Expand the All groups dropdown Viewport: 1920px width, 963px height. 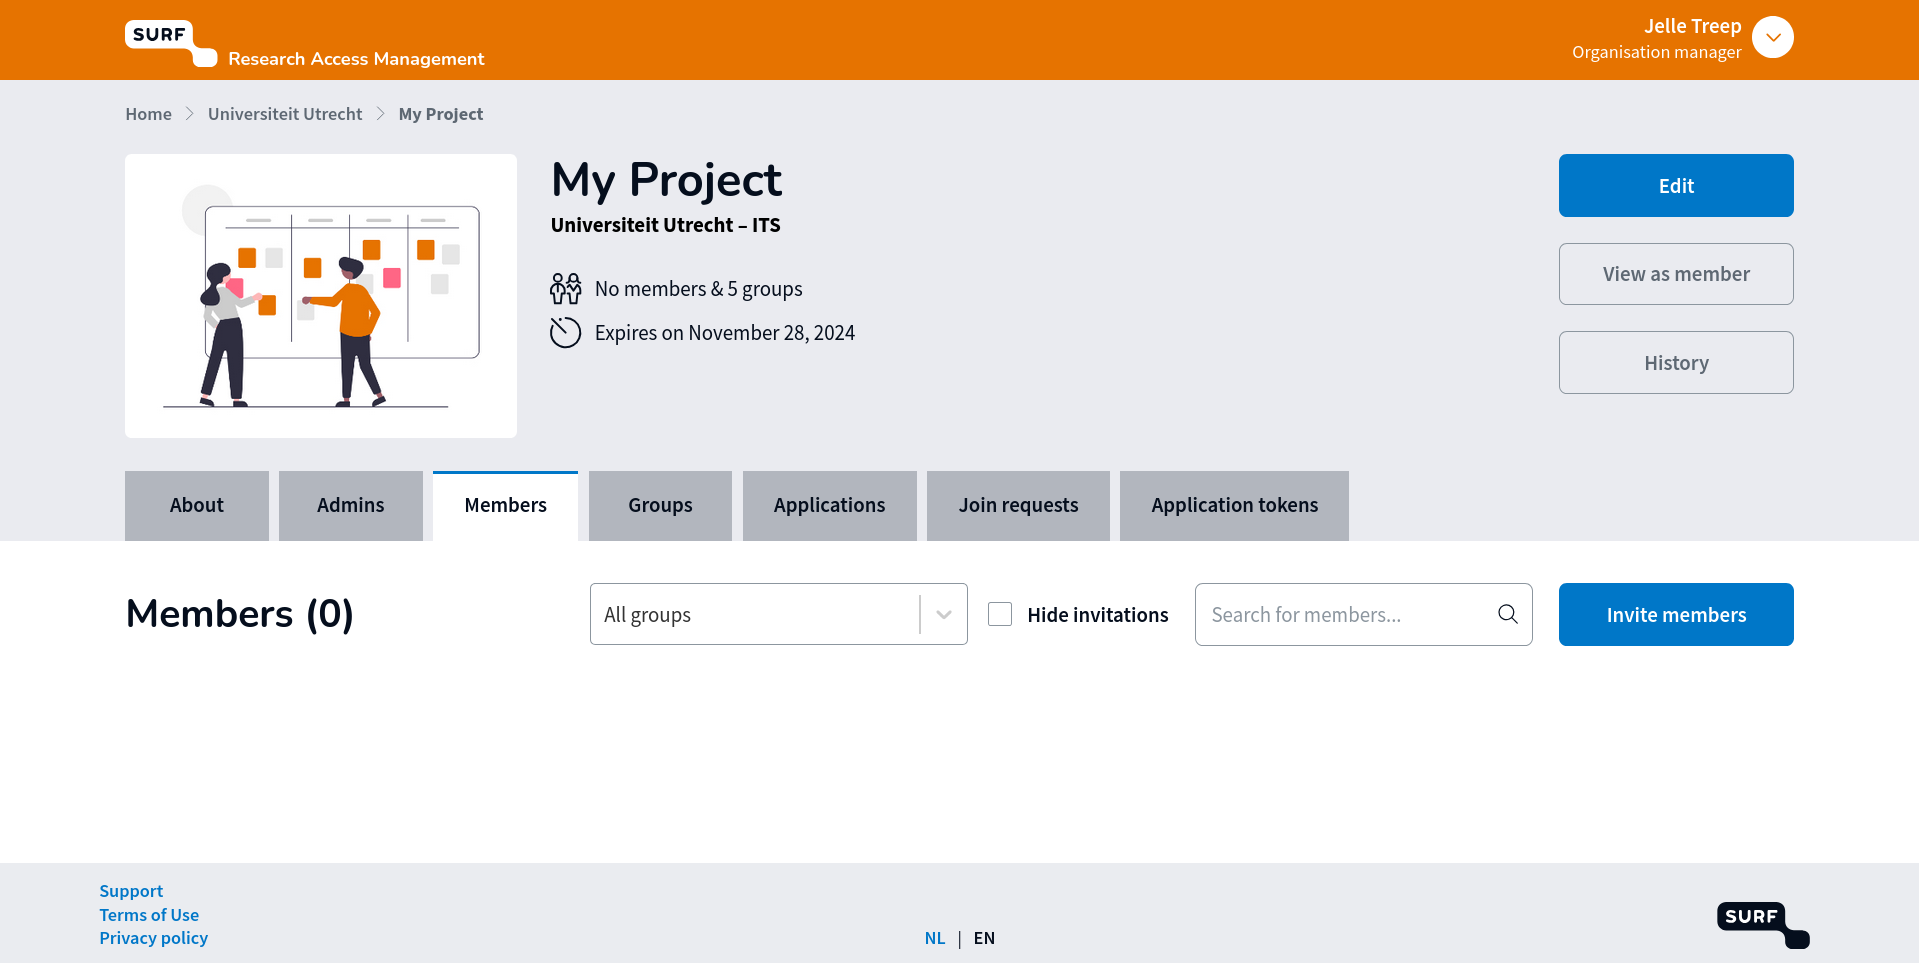(943, 614)
